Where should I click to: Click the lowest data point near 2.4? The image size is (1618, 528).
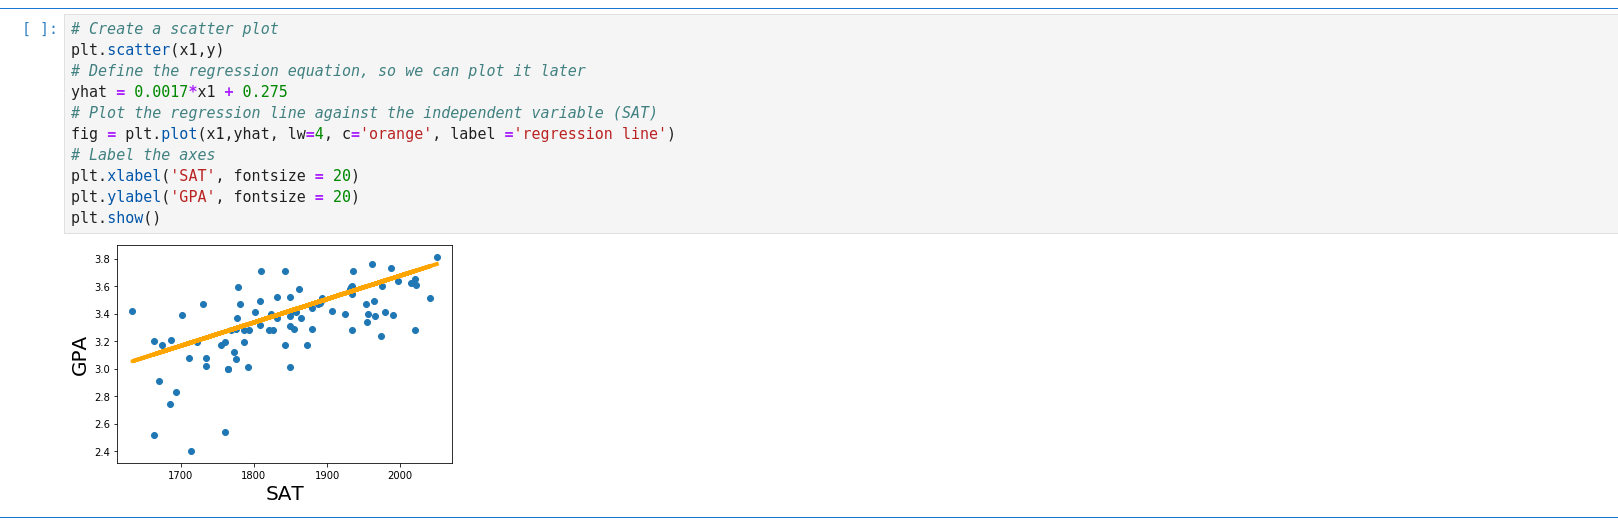pyautogui.click(x=191, y=451)
